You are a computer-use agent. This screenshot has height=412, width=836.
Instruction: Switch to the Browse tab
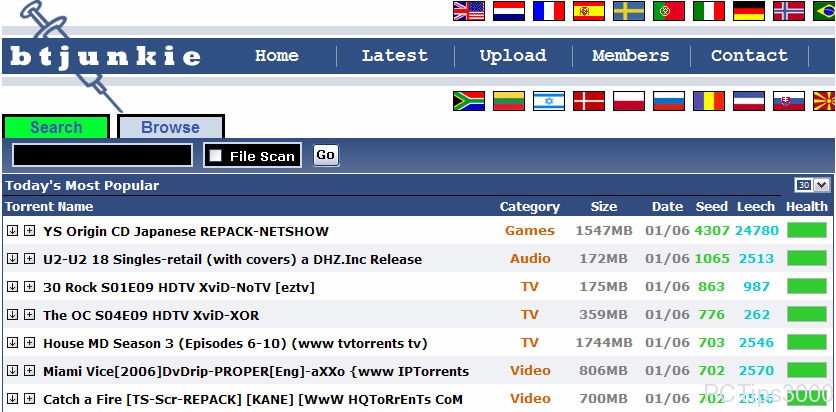tap(171, 127)
